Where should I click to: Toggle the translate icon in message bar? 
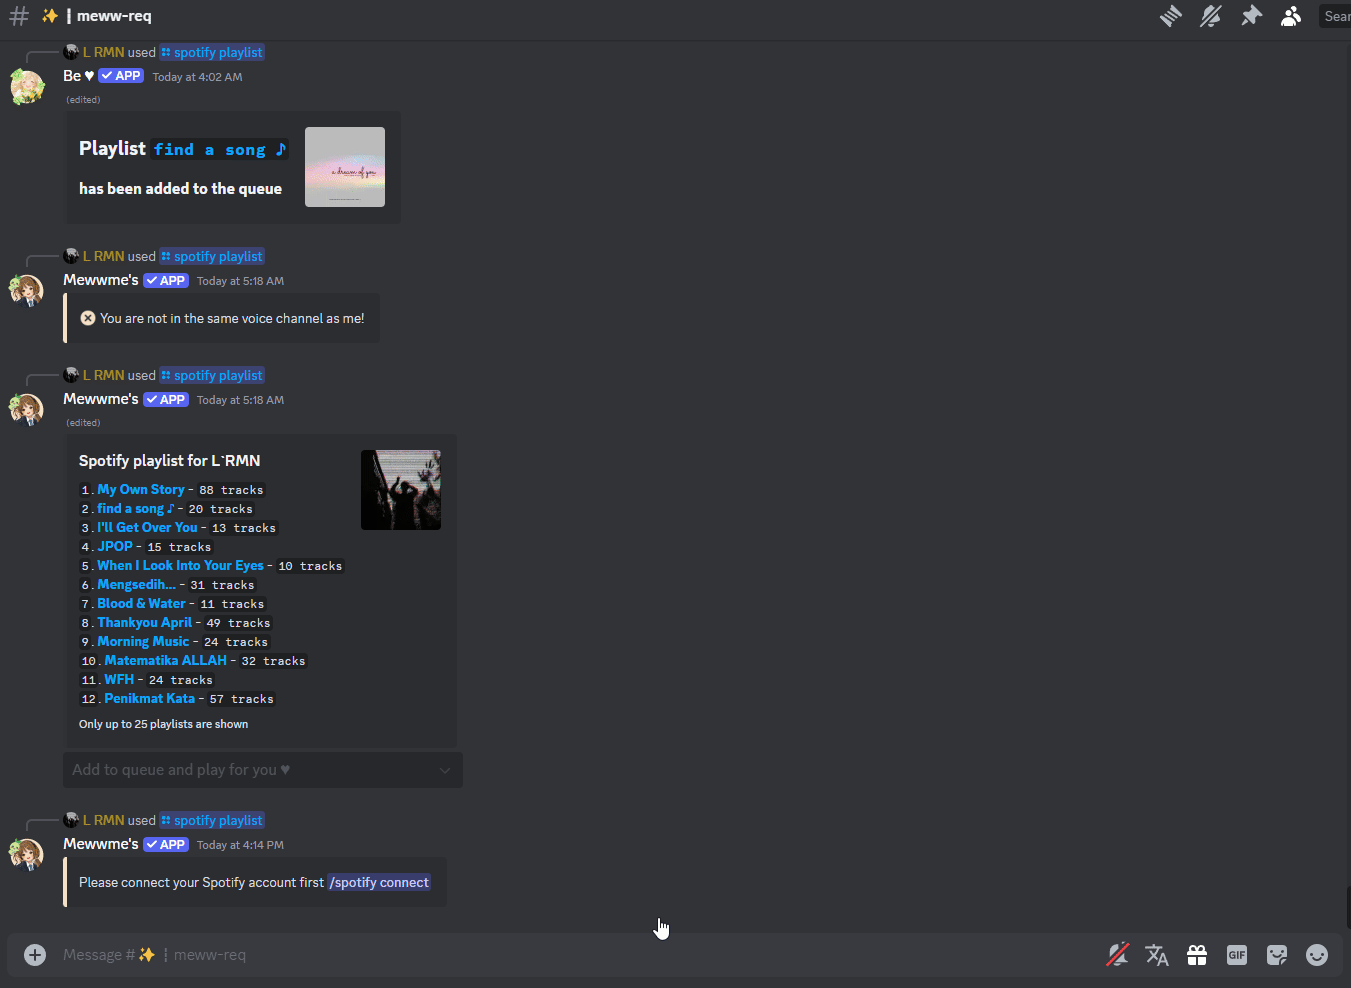click(1157, 954)
